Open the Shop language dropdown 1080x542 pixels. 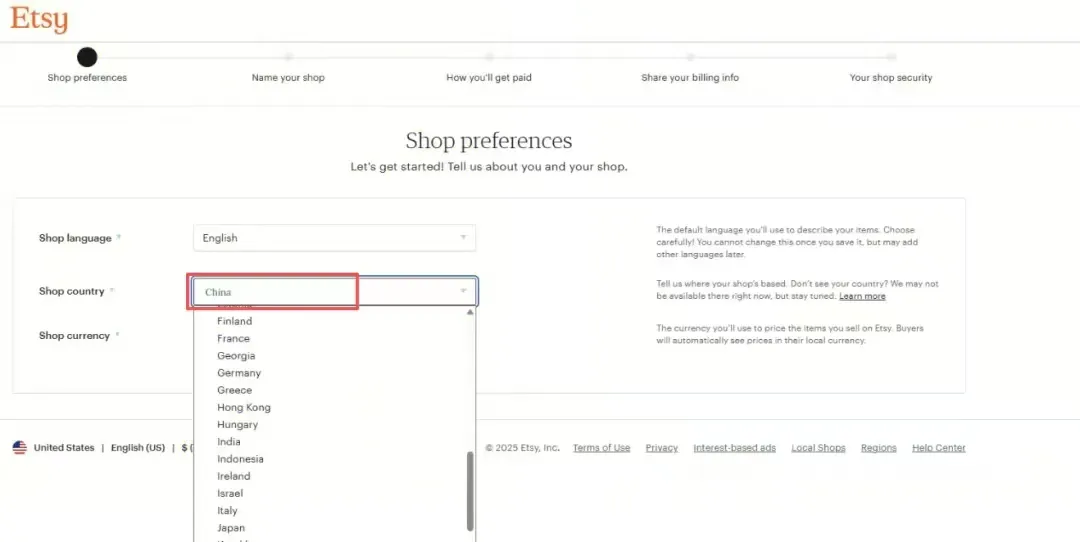[x=334, y=238]
